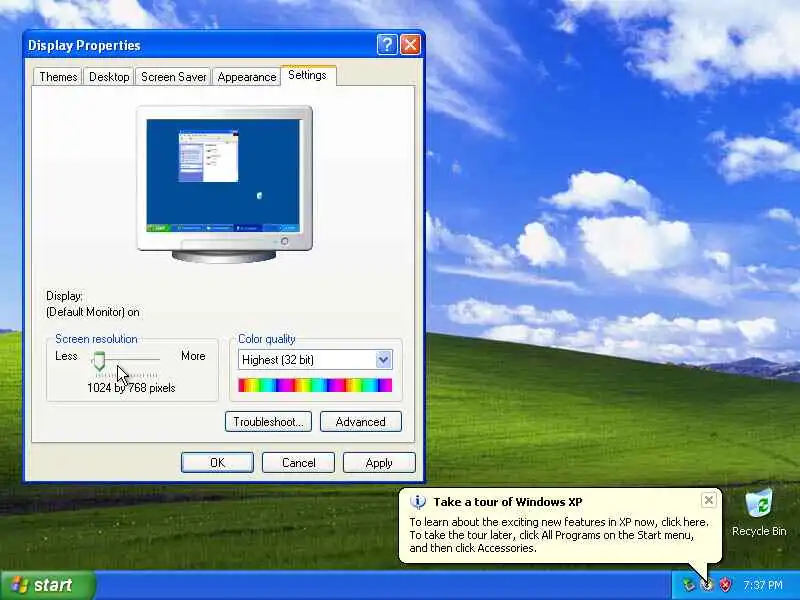800x600 pixels.
Task: Click the Settings tab
Action: click(x=308, y=76)
